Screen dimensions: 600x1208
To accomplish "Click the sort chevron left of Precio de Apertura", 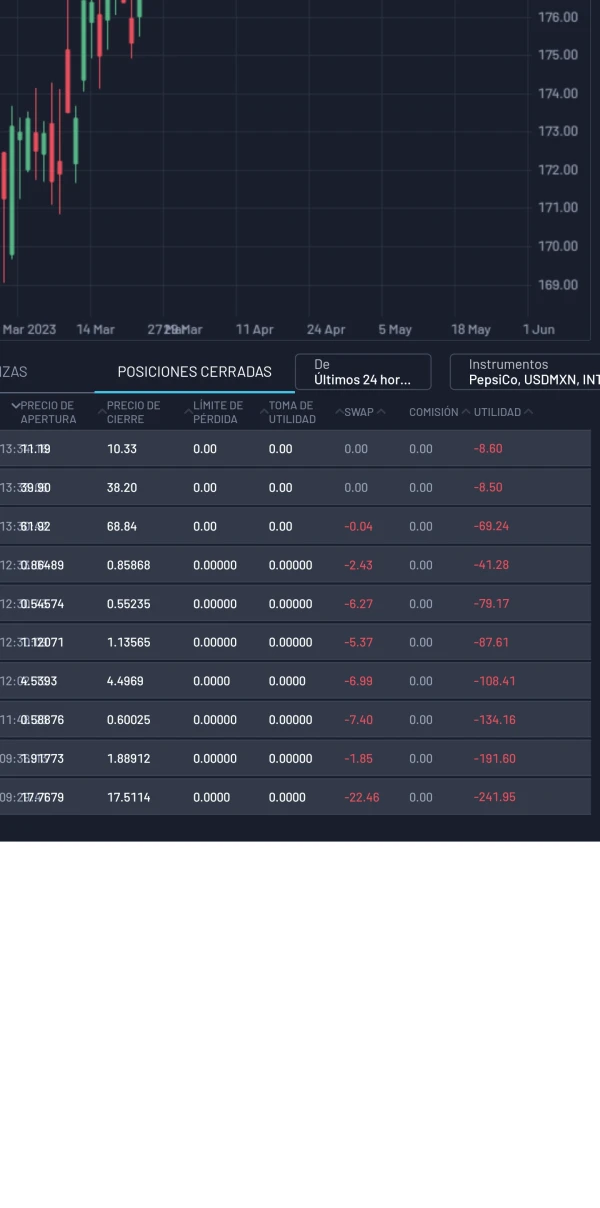I will [15, 406].
